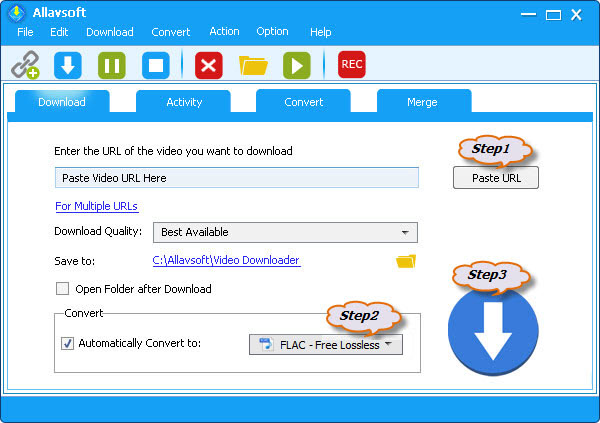Open the Action menu

coord(224,31)
